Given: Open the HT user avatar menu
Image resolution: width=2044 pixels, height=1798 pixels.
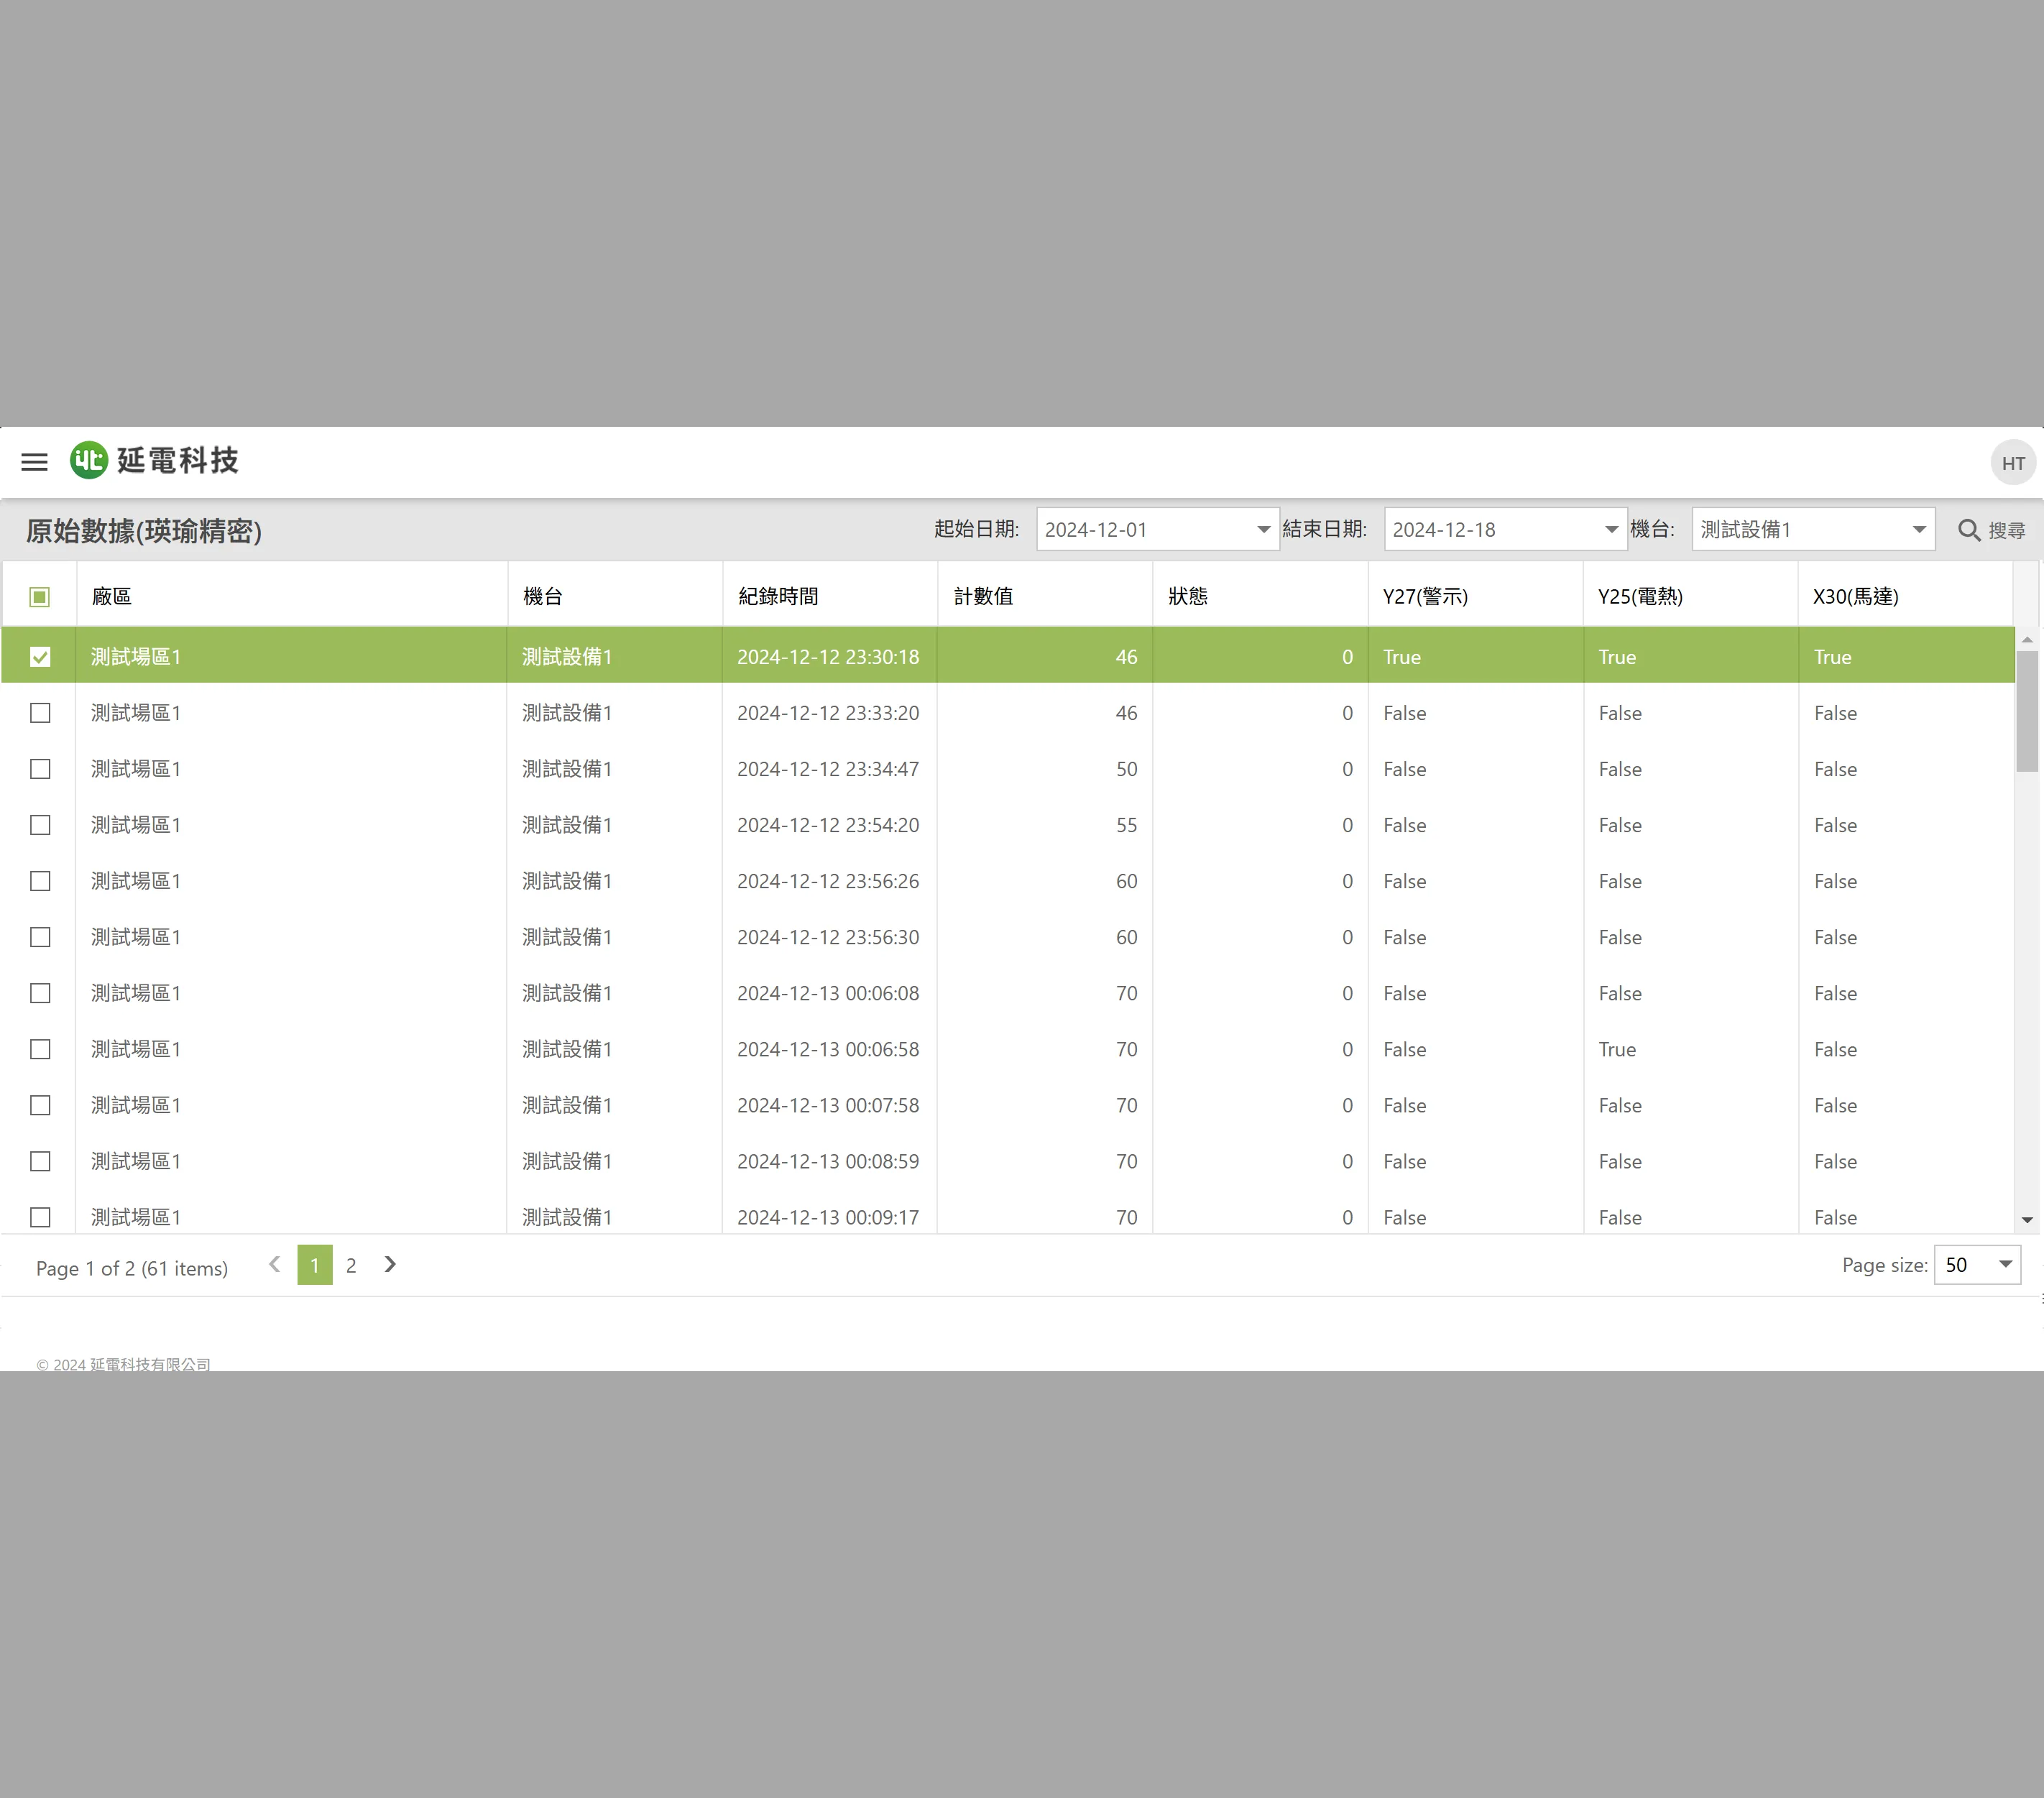Looking at the screenshot, I should coord(2013,463).
